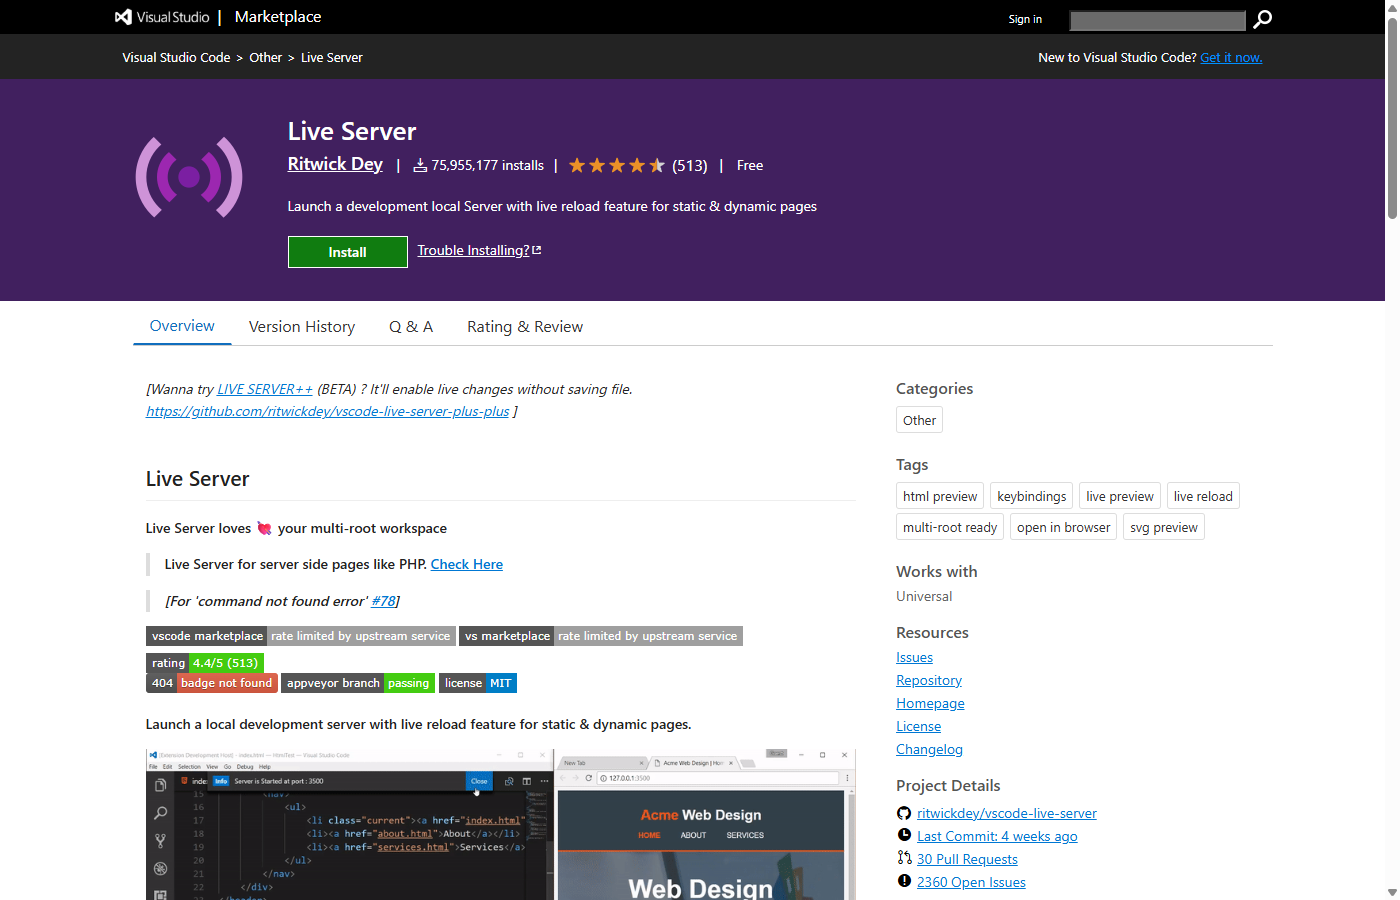
Task: Click 2360 Open Issues link
Action: (x=971, y=882)
